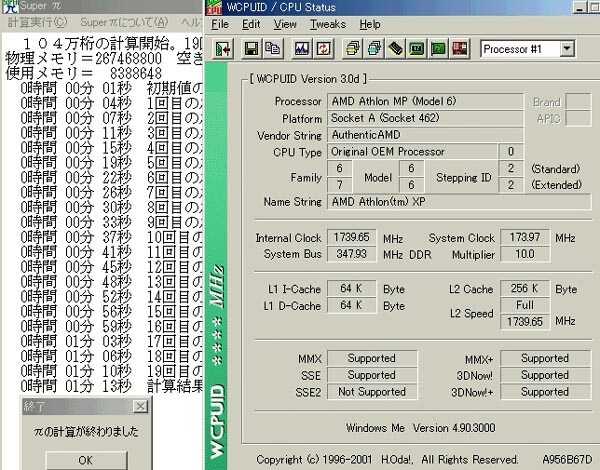600x470 pixels.
Task: Open the Help menu in WCPUID
Action: click(x=370, y=24)
